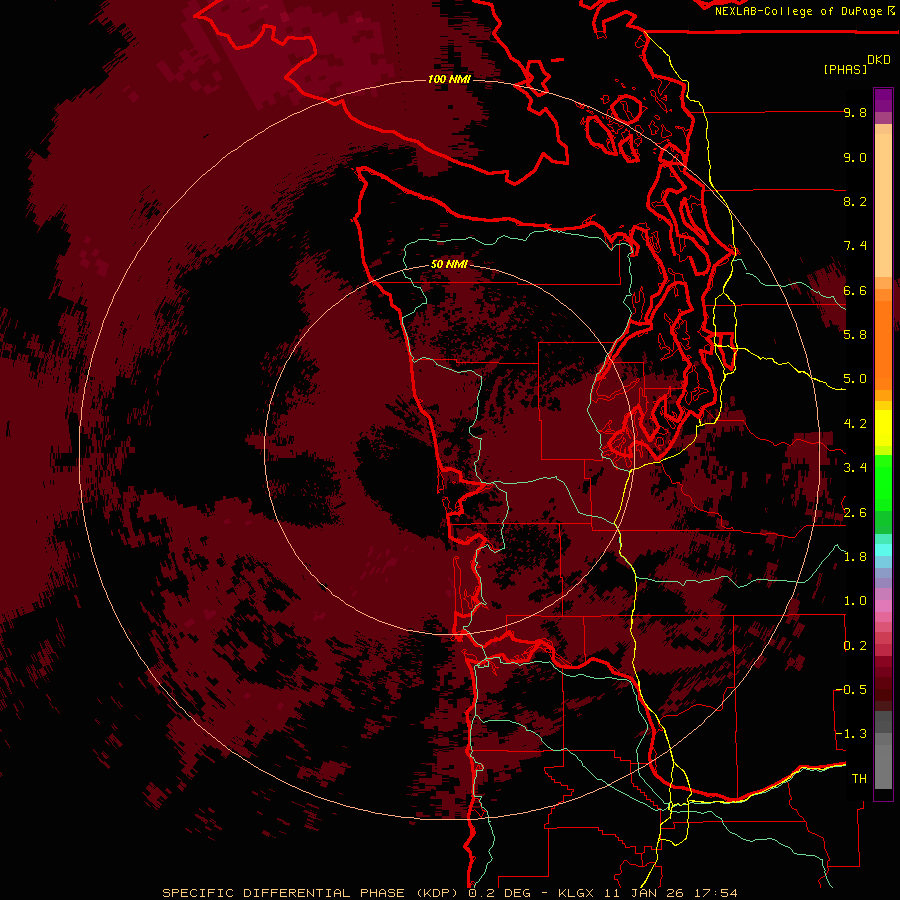Select the -1.3 scale value
Screen dimensions: 900x900
(851, 734)
